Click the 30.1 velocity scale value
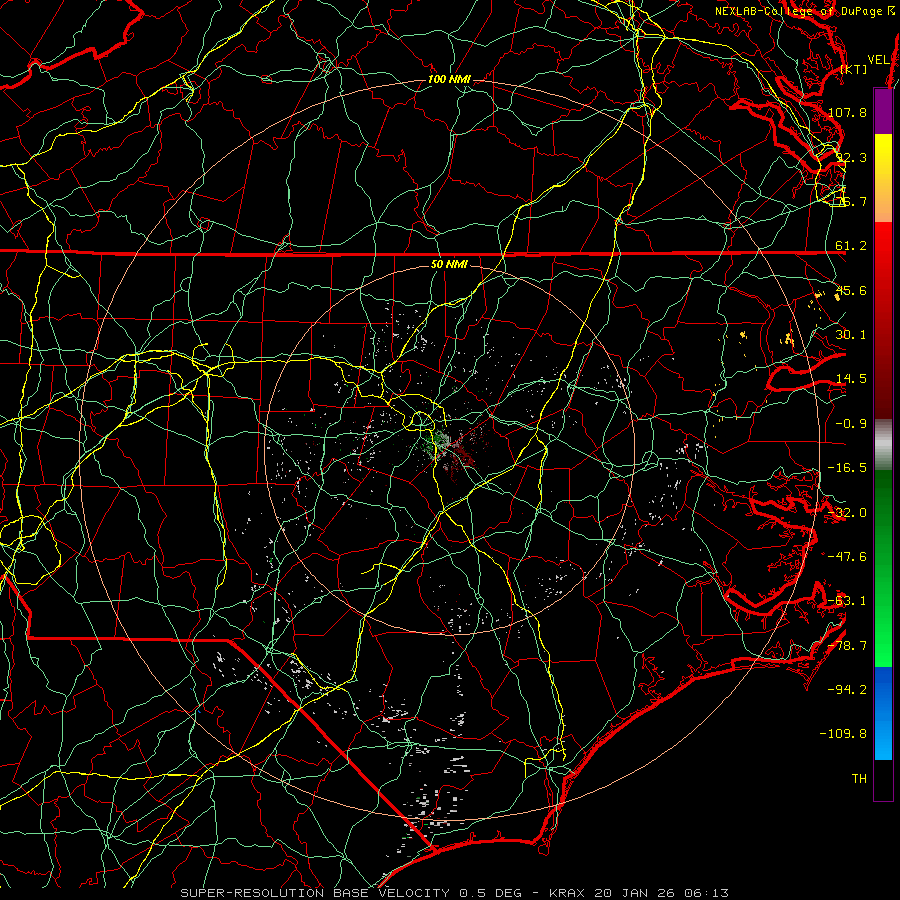The height and width of the screenshot is (900, 900). (x=851, y=335)
